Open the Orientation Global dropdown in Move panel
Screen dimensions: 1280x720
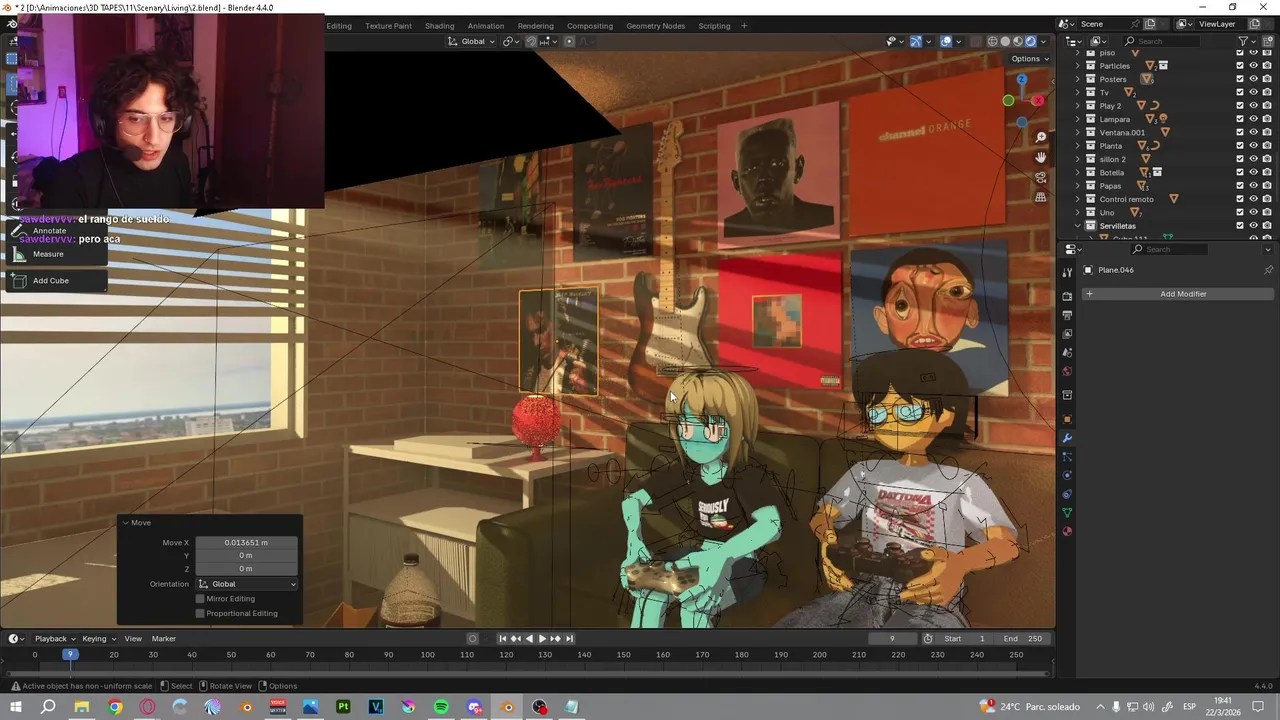click(247, 584)
